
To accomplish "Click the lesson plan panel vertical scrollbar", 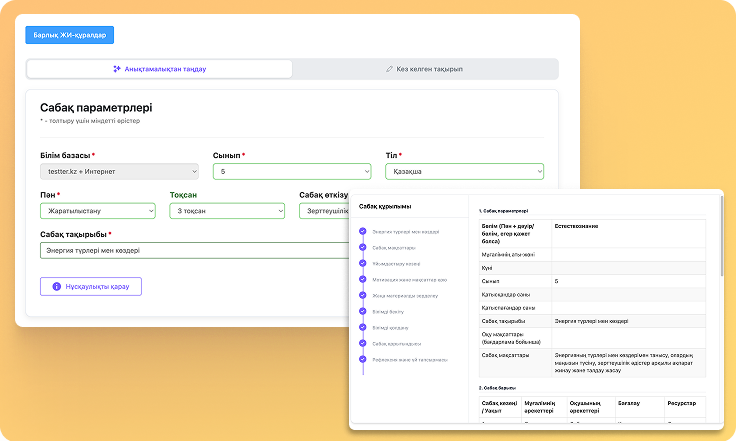I will [722, 237].
